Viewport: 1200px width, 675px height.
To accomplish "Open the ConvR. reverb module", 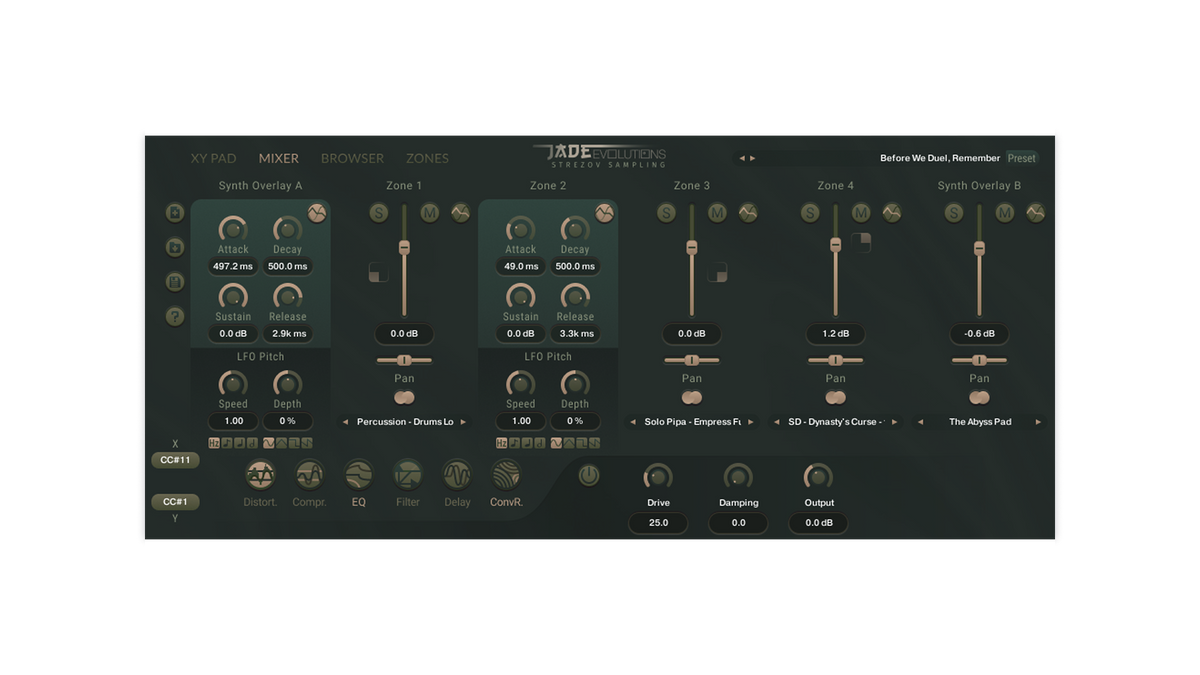I will (506, 475).
